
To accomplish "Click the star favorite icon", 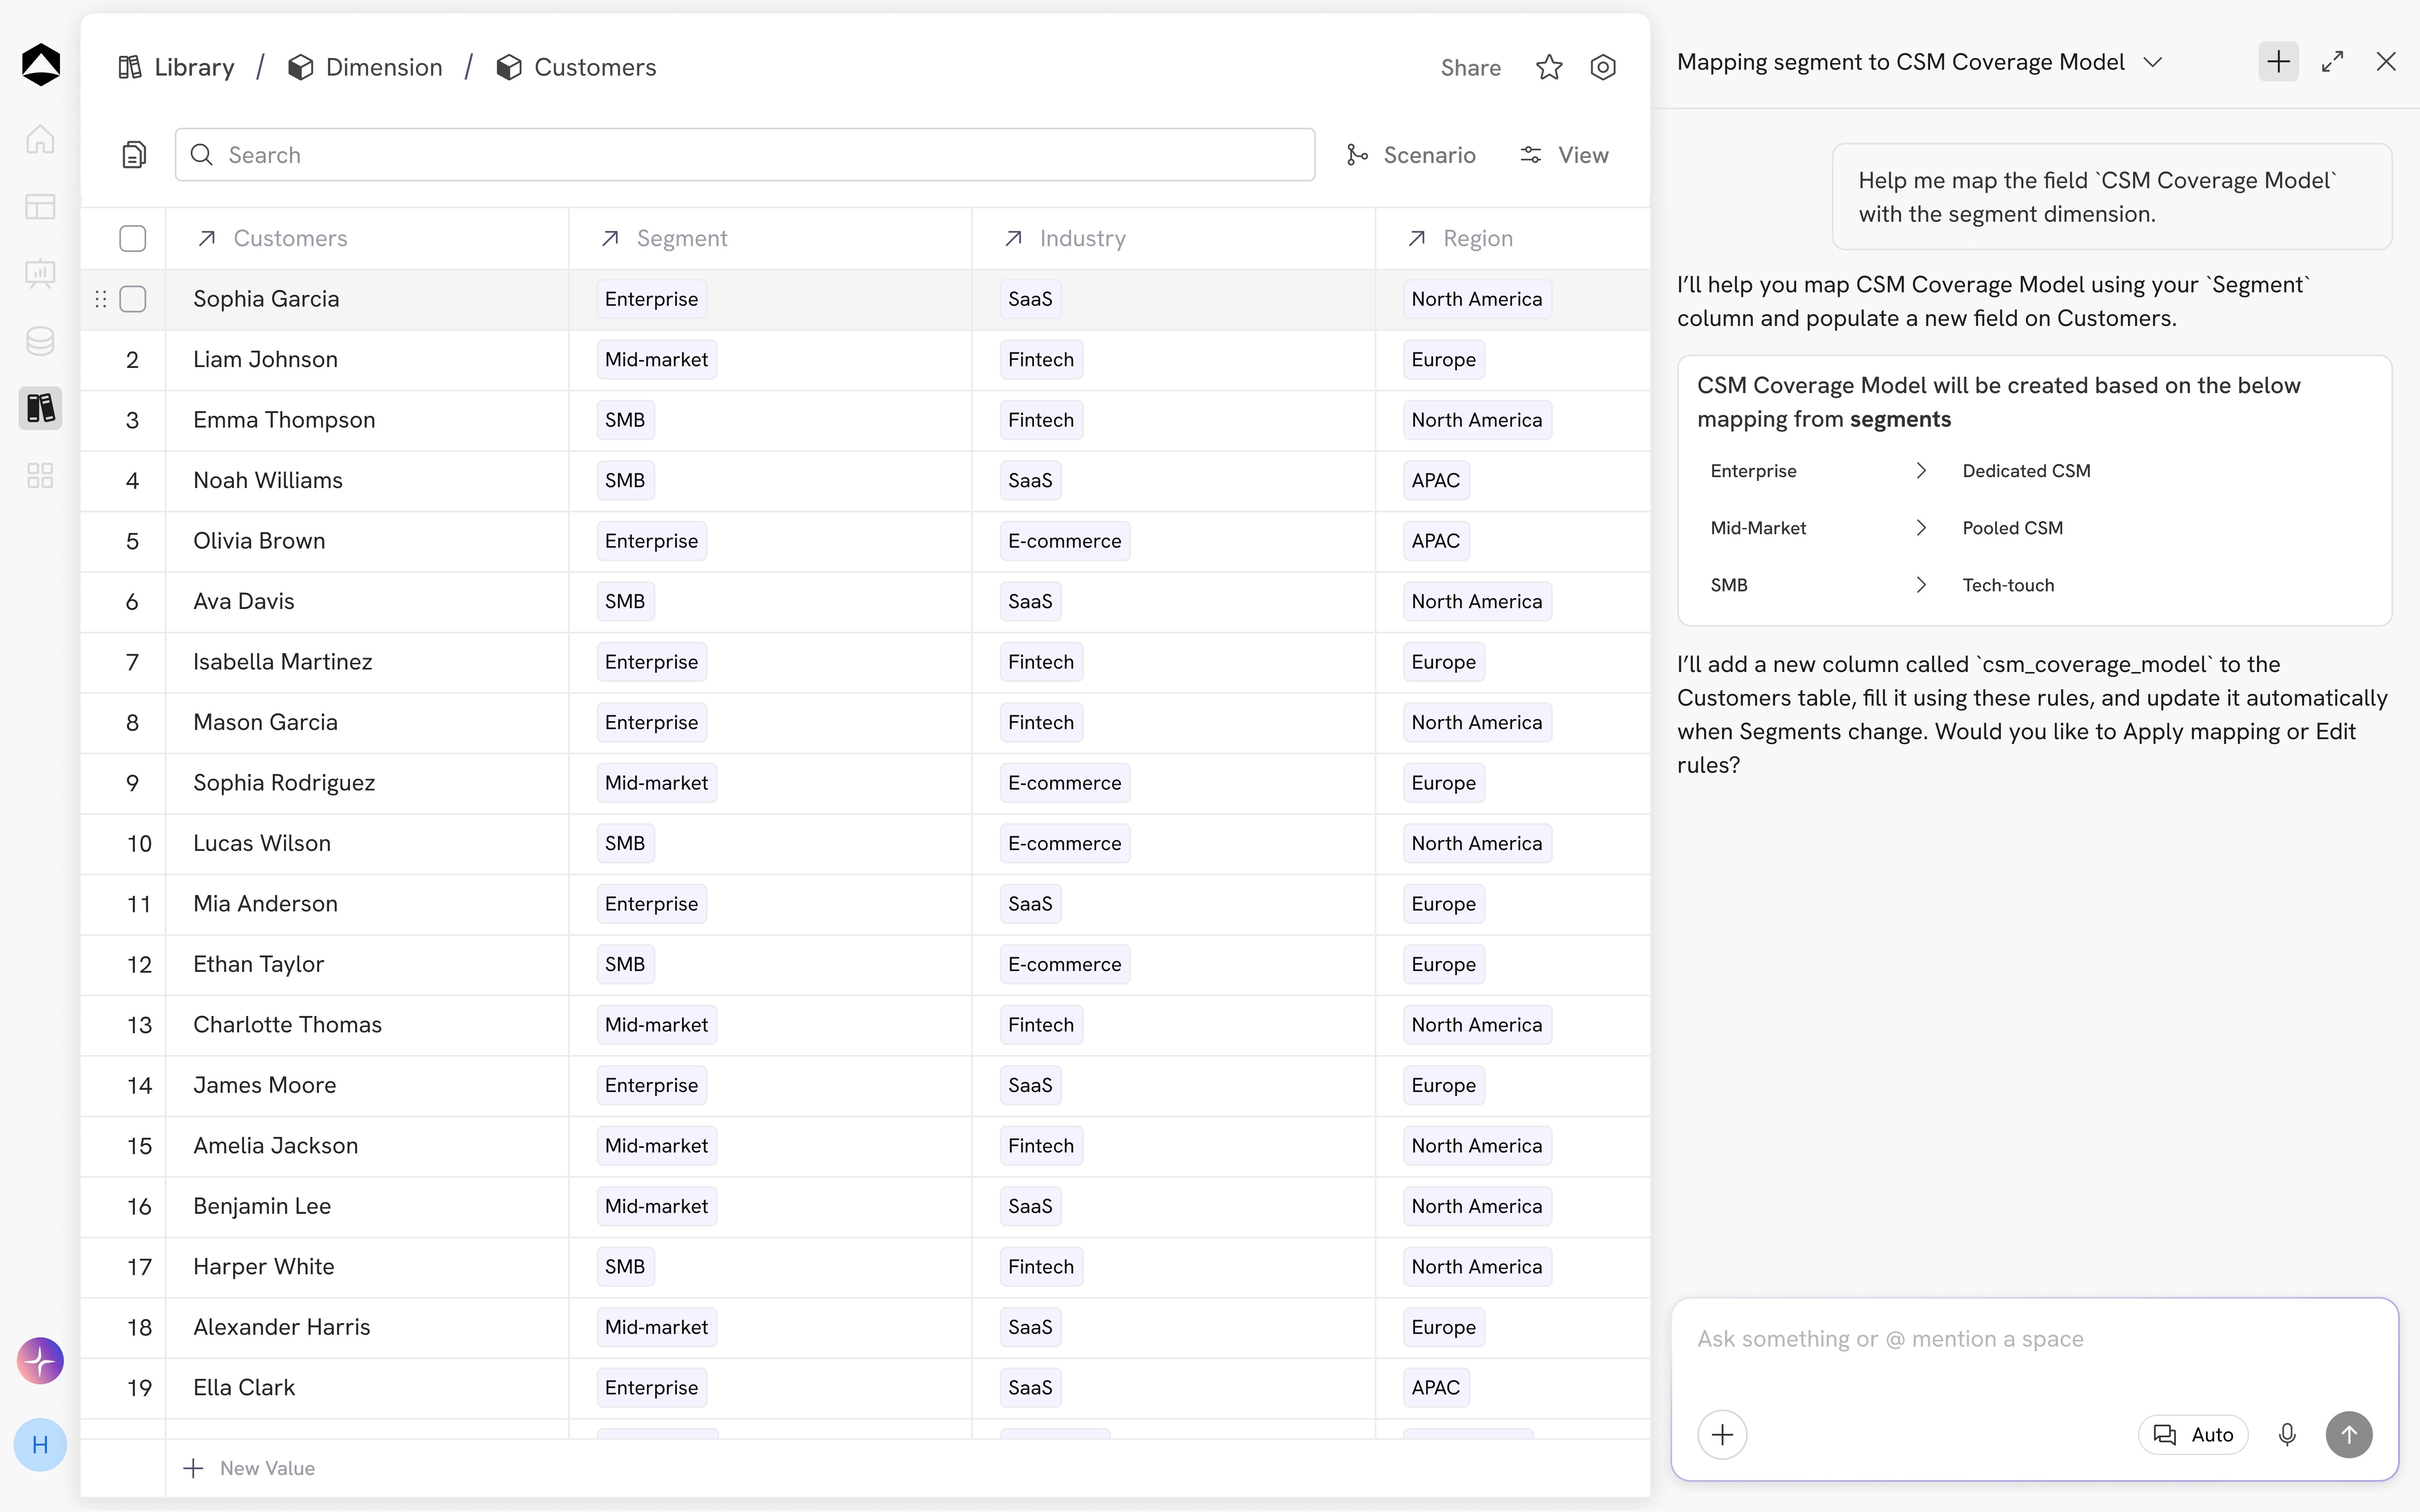I will pos(1549,67).
